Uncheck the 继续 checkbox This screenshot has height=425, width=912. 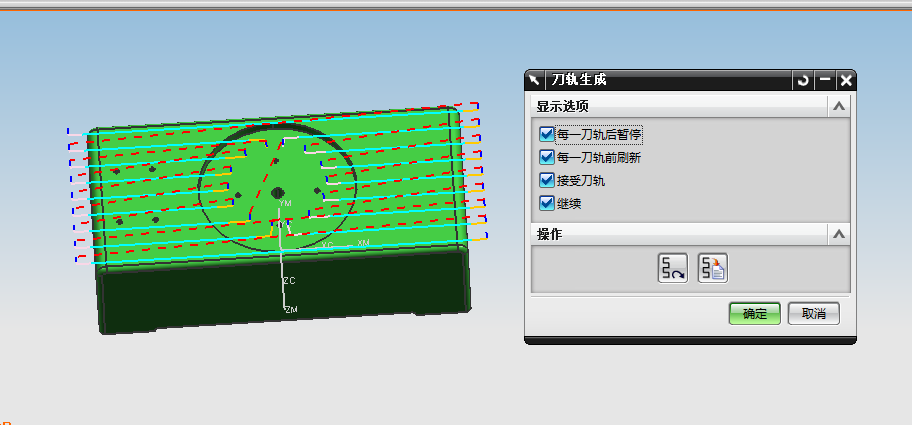click(546, 203)
